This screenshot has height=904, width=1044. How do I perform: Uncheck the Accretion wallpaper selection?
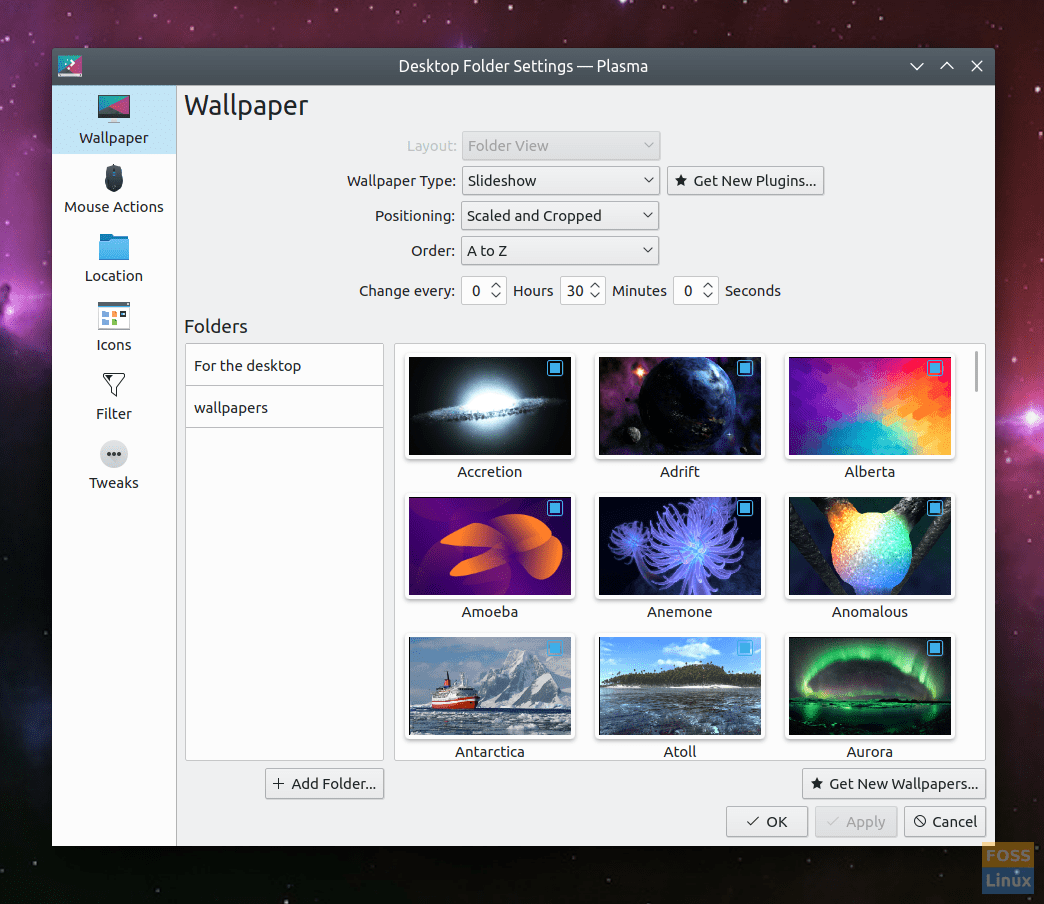point(555,368)
